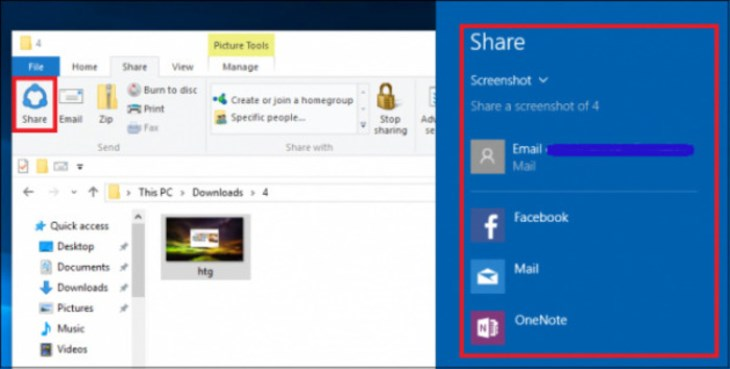Select the Zip folder icon

(107, 97)
